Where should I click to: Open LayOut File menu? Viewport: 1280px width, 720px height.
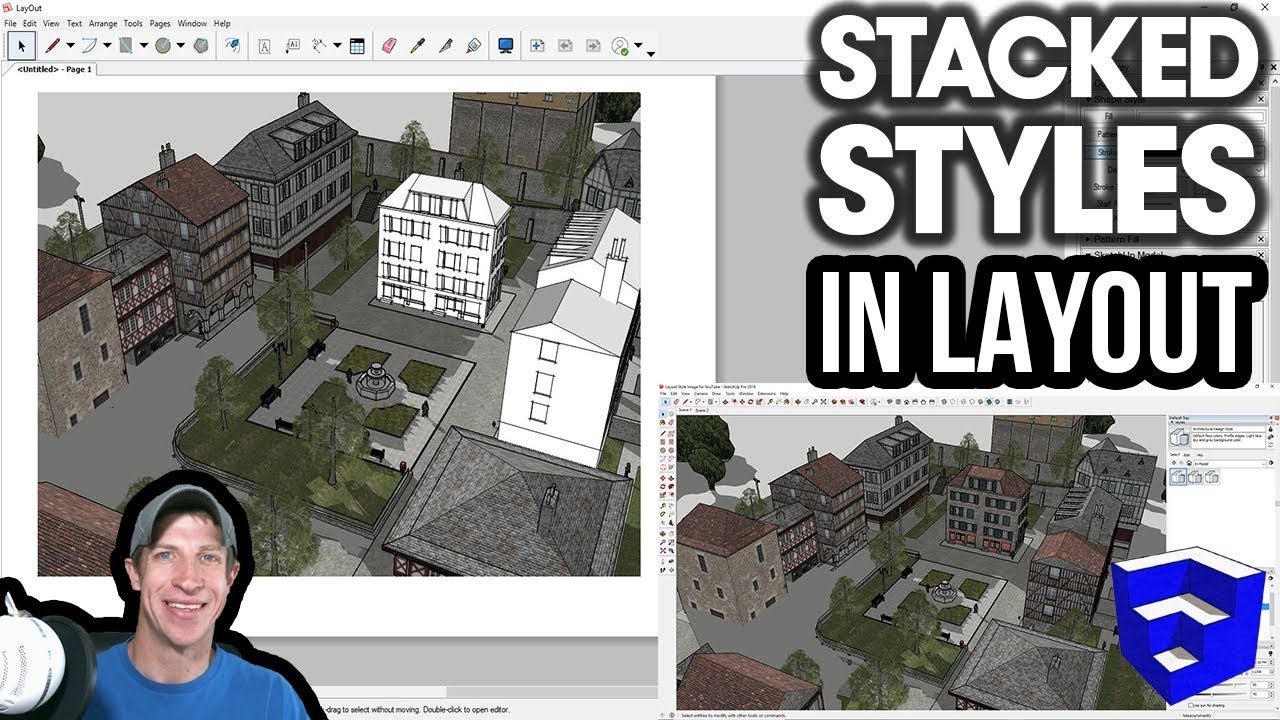click(10, 23)
